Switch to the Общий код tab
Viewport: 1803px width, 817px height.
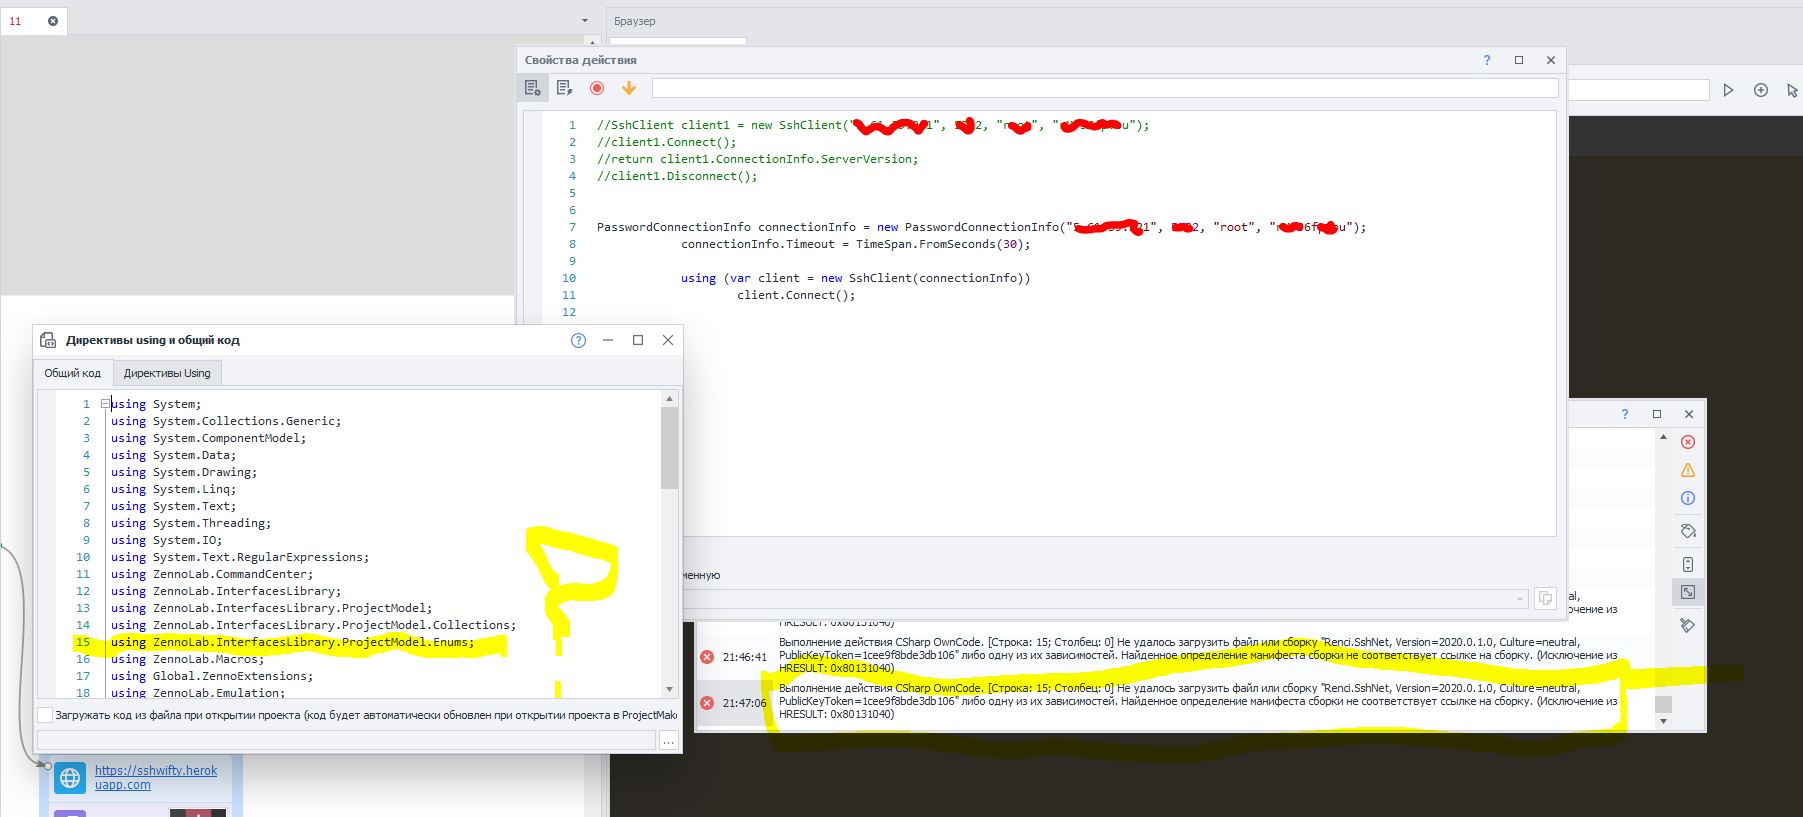73,373
